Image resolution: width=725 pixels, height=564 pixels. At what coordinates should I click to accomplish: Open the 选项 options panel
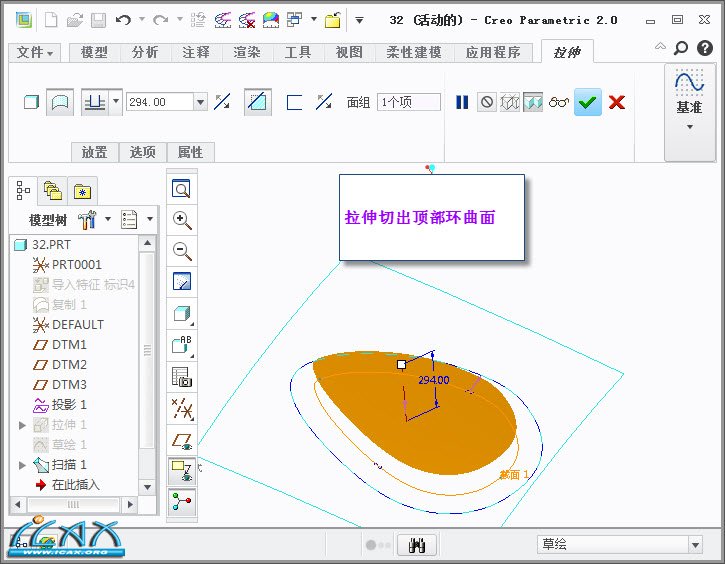click(143, 152)
